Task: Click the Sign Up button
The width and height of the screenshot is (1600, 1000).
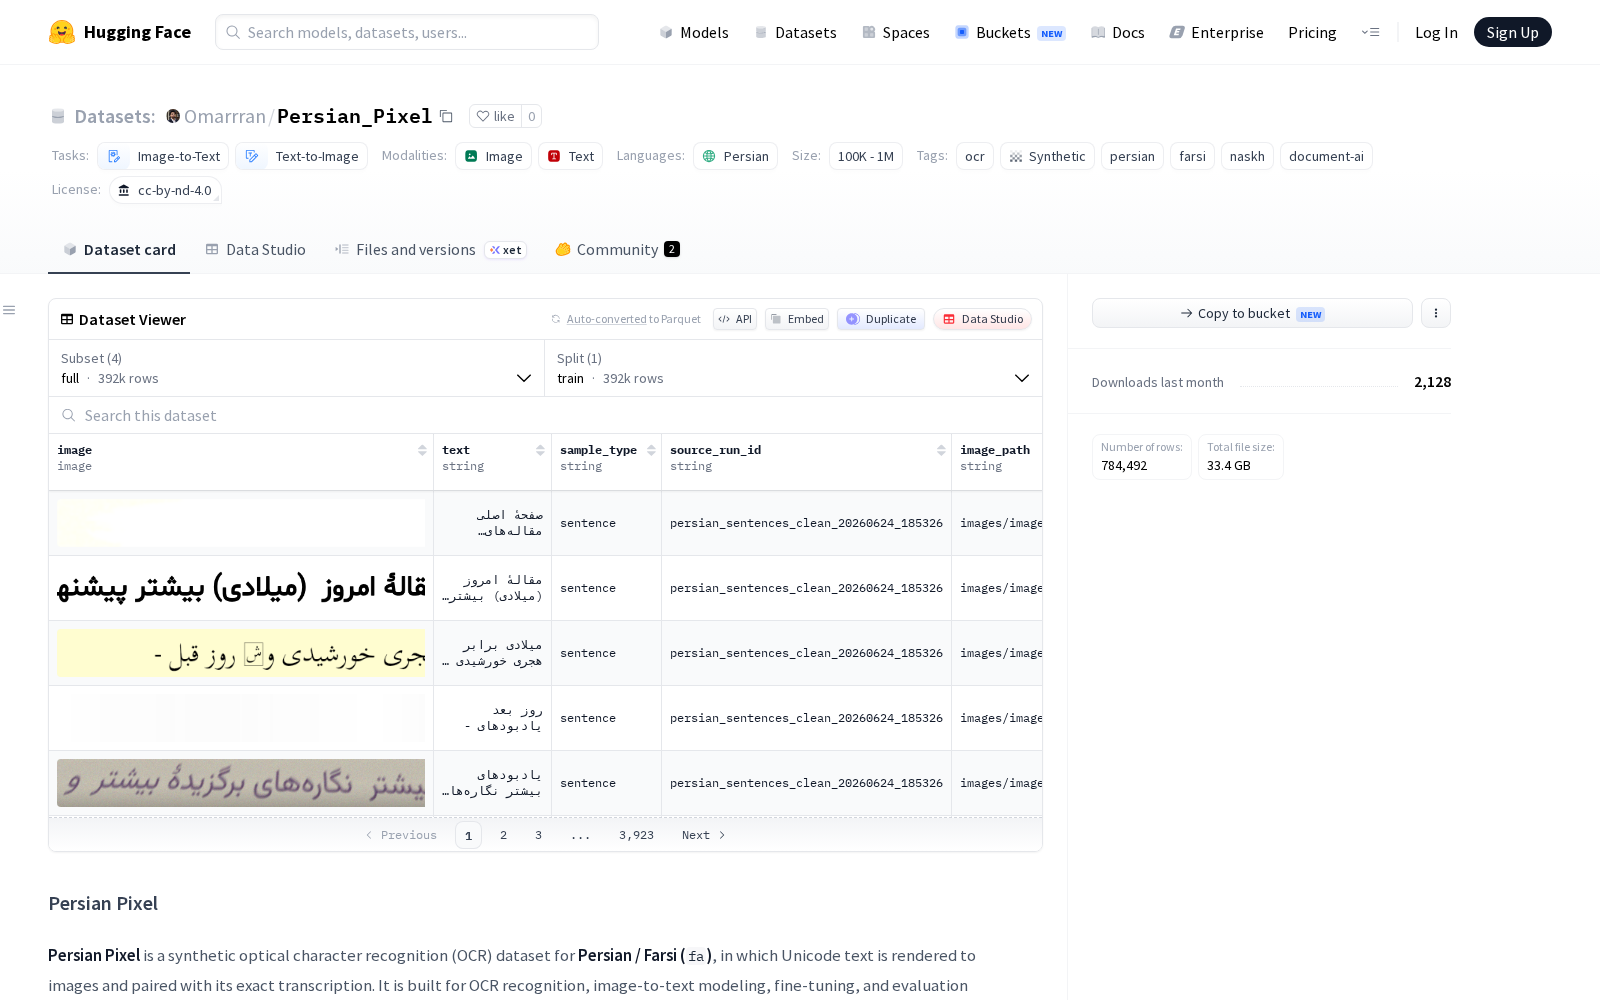Action: click(x=1512, y=32)
